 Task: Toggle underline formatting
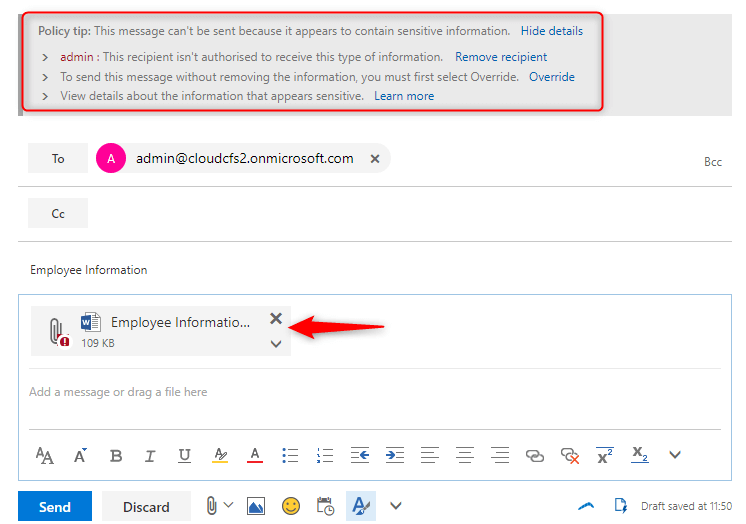pyautogui.click(x=185, y=455)
